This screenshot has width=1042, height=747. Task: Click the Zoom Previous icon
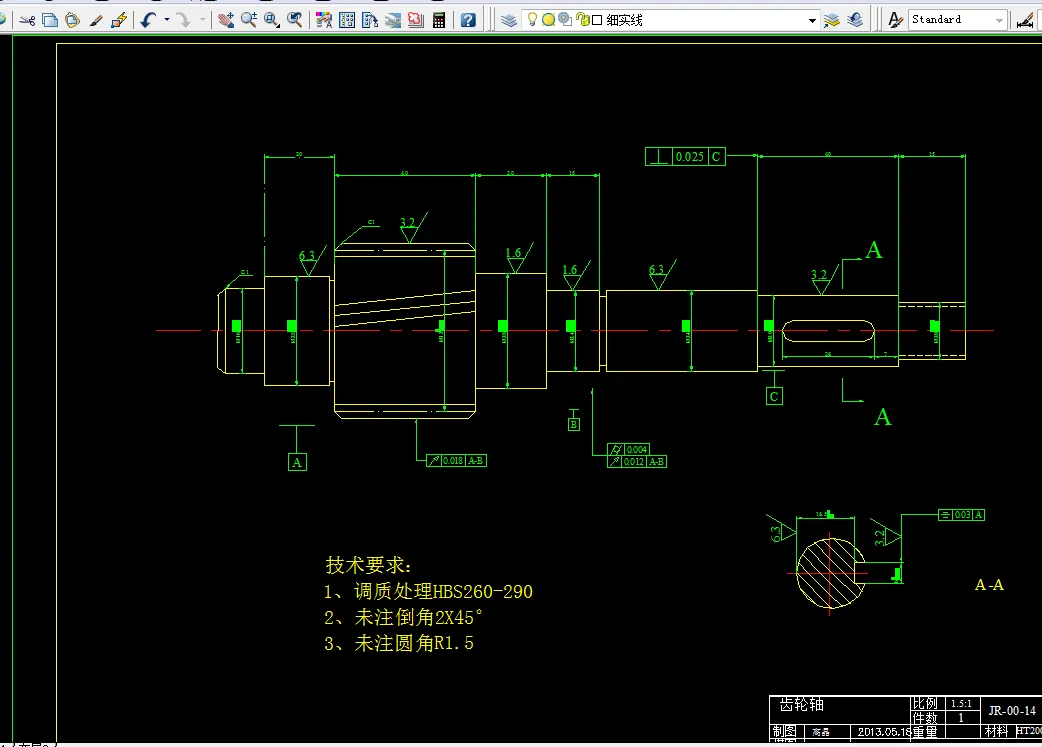(294, 20)
